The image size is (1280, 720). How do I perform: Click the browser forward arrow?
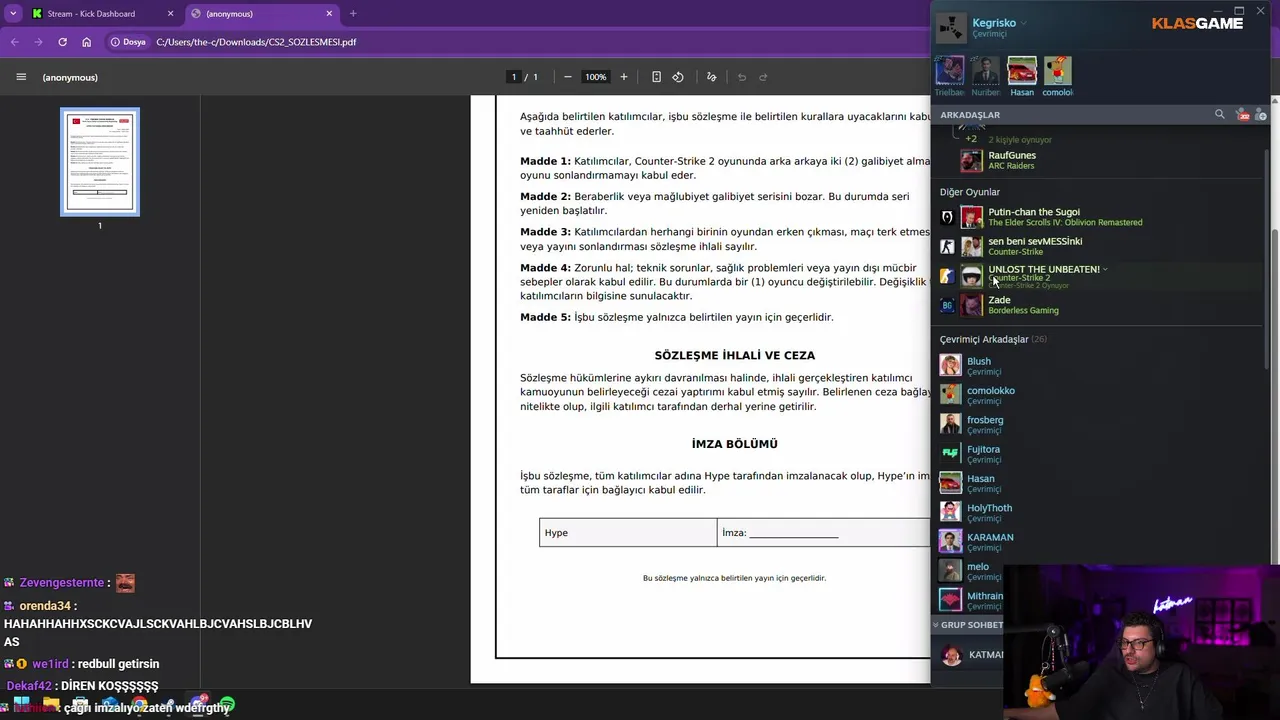pos(38,42)
